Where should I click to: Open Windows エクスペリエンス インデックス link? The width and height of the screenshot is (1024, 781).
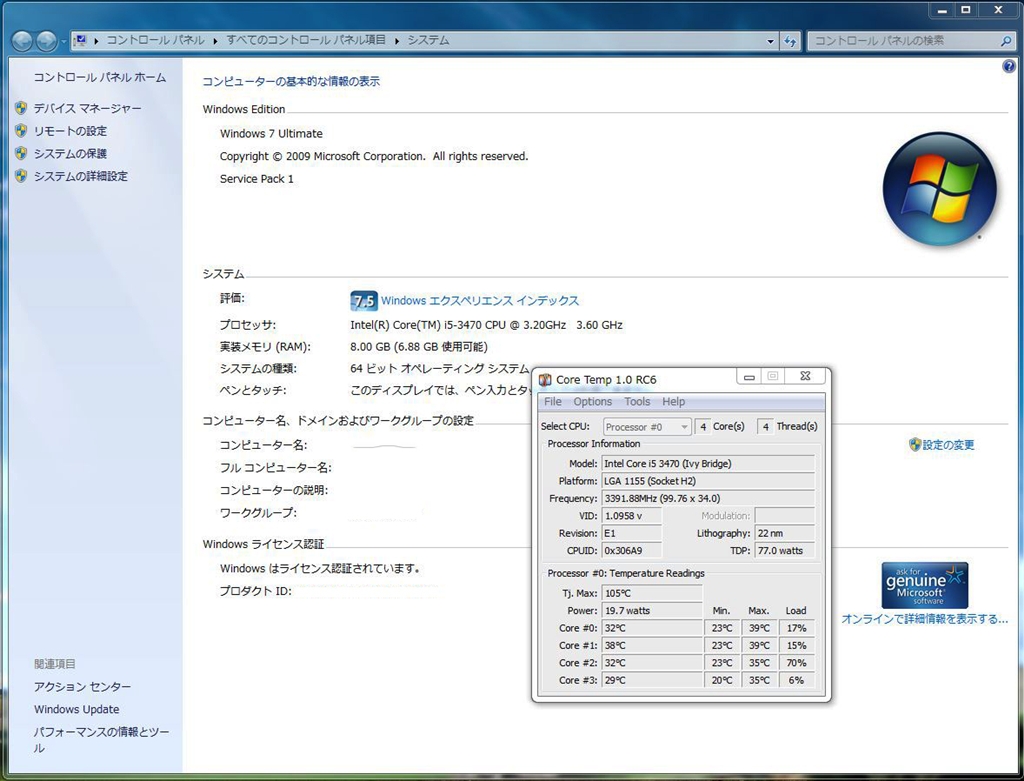[x=480, y=300]
